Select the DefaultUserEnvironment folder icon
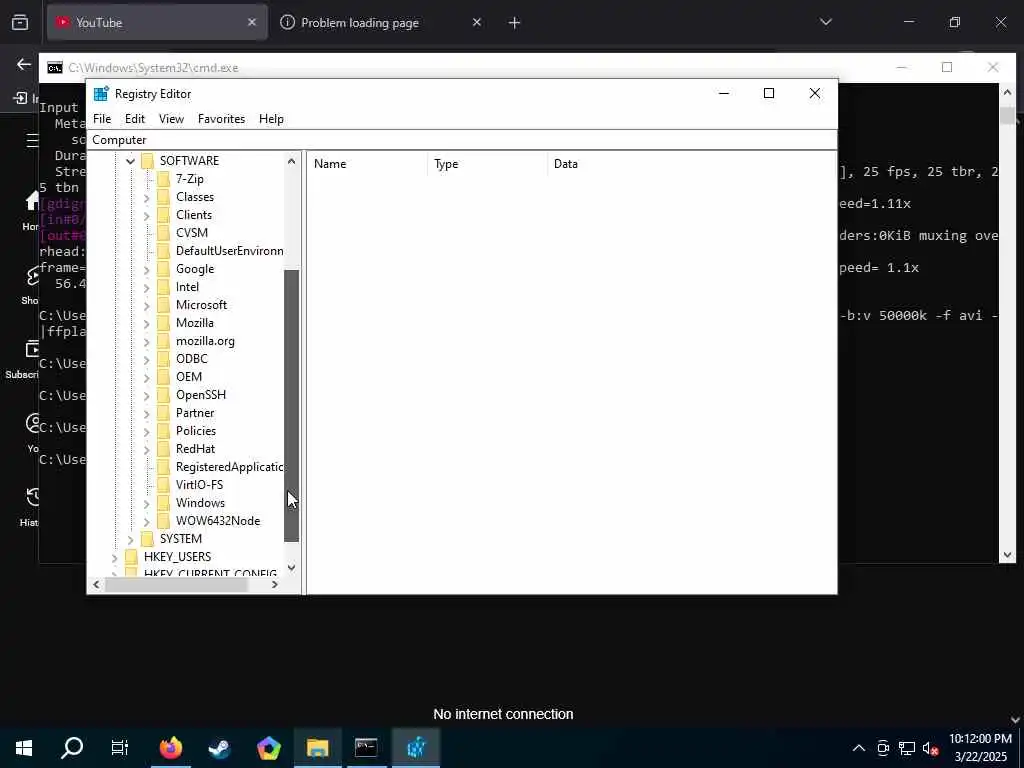 (163, 251)
